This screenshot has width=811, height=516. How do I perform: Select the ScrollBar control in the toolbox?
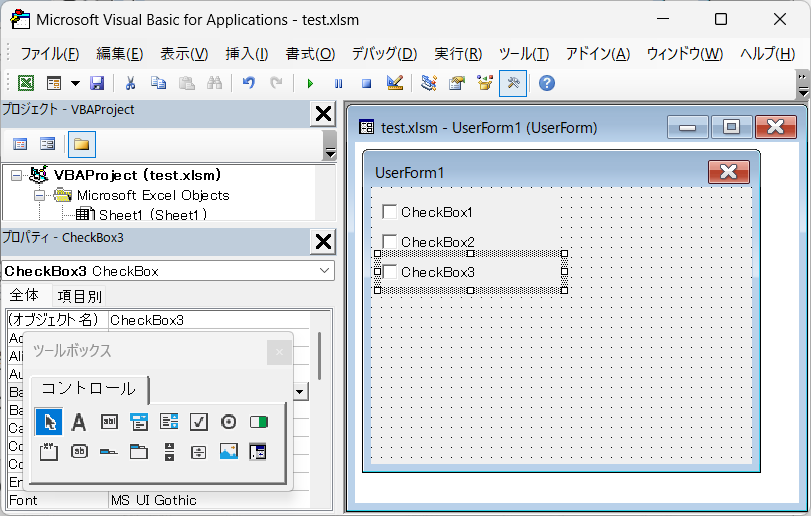(x=169, y=452)
